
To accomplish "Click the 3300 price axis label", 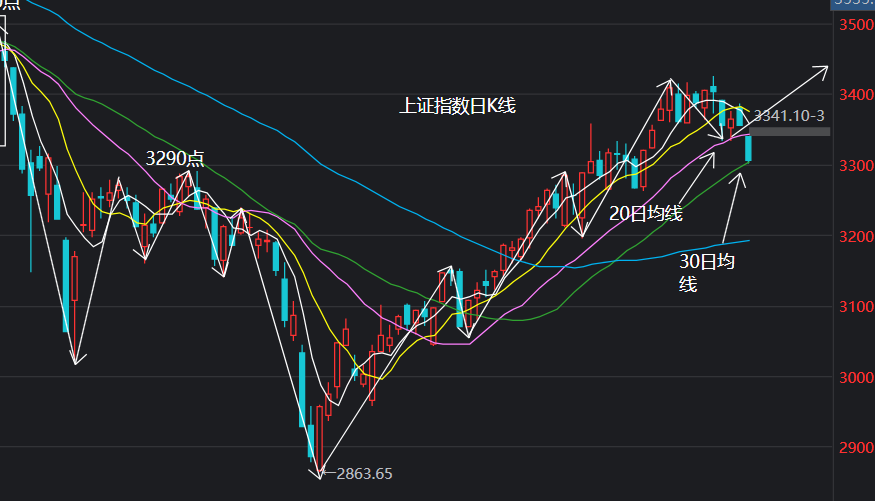I will coord(857,166).
